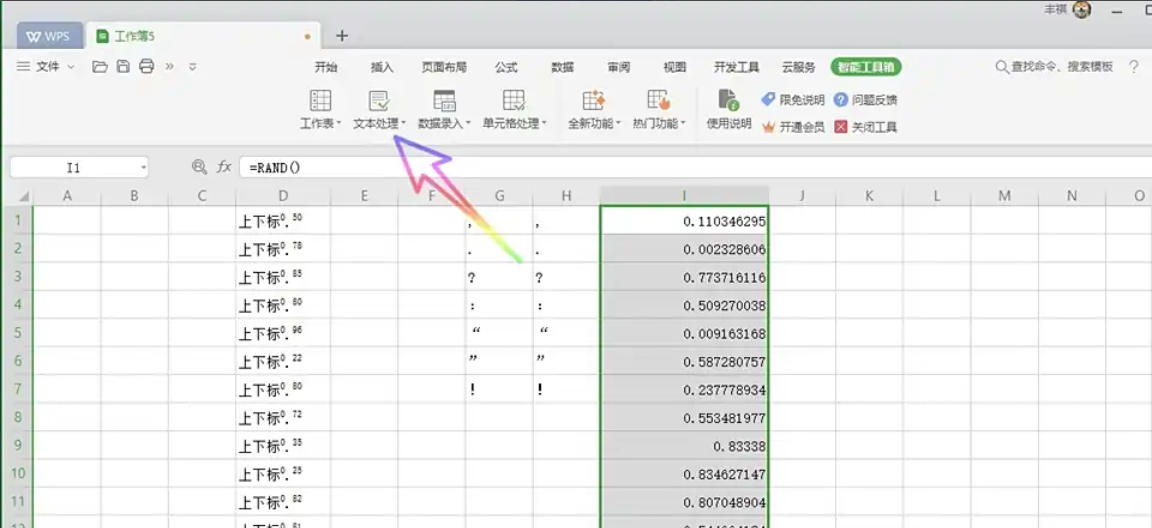
Task: Open the 开发工具 ribbon tab
Action: click(736, 67)
